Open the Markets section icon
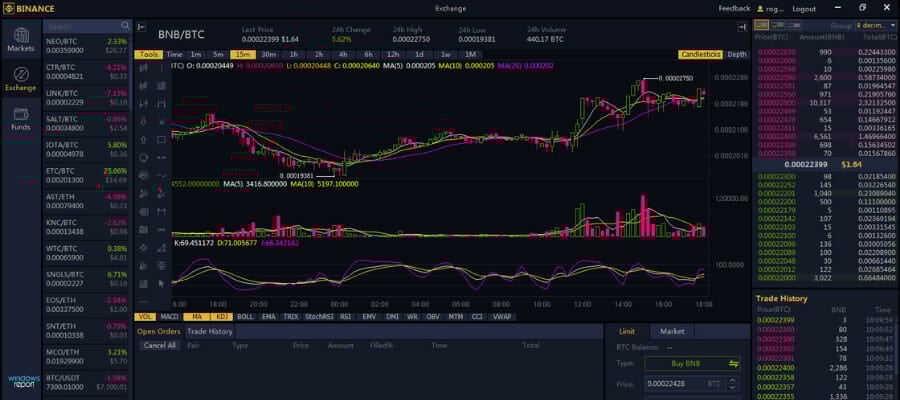 (x=21, y=36)
